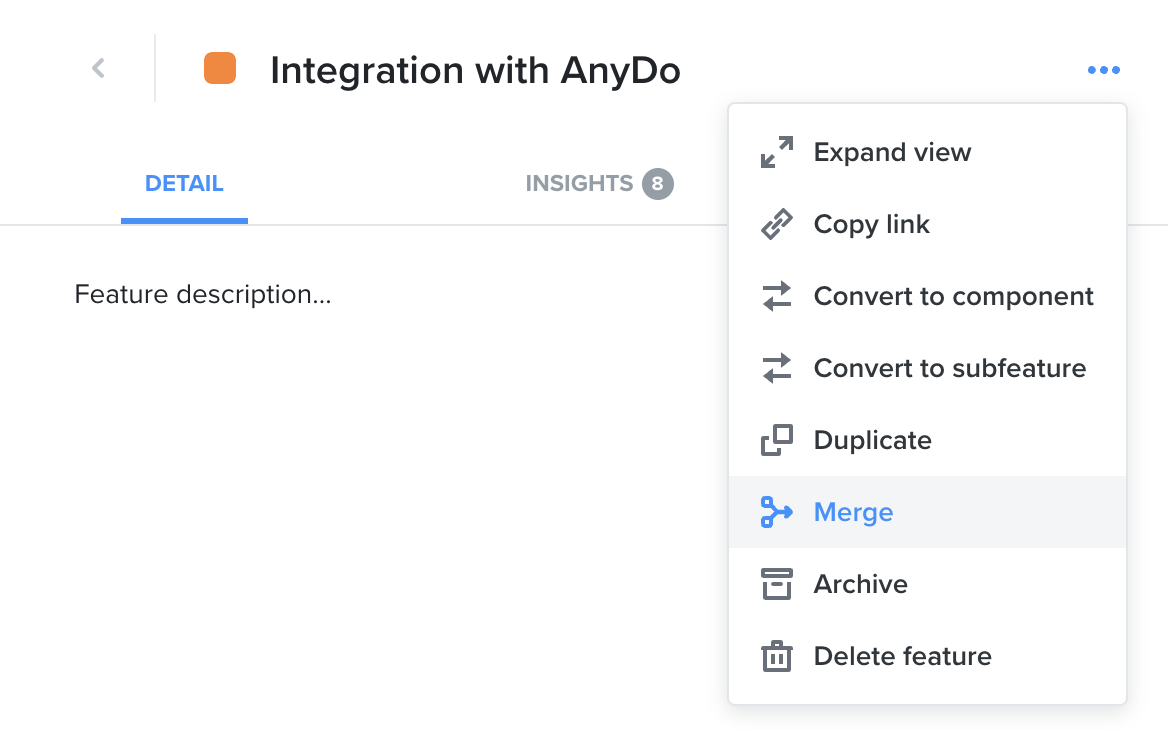Click the Duplicate squares icon
Viewport: 1168px width, 730px height.
pyautogui.click(x=777, y=440)
